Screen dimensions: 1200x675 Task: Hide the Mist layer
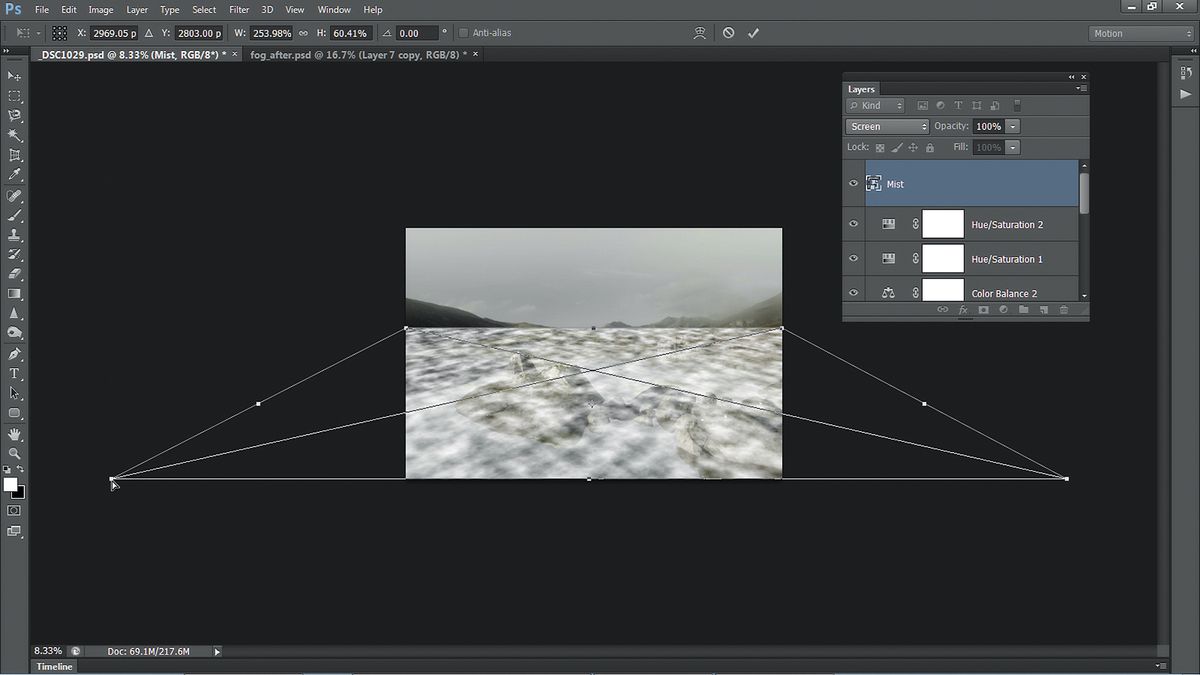(x=853, y=184)
